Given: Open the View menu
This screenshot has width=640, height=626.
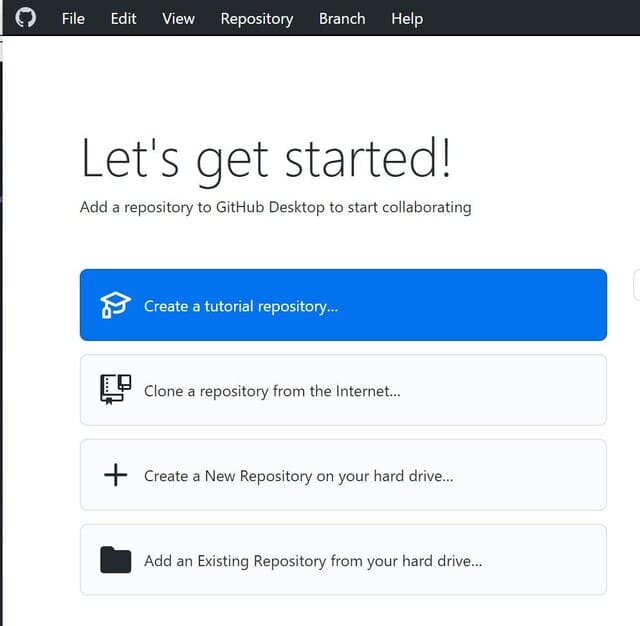Looking at the screenshot, I should click(x=178, y=18).
